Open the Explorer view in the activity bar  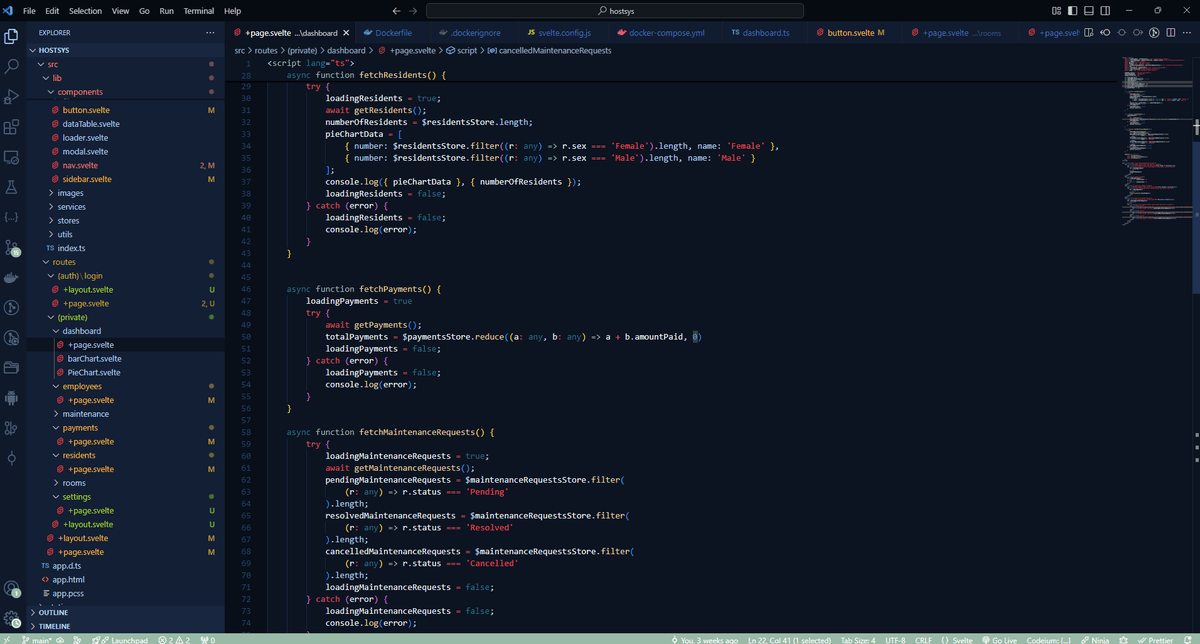[x=12, y=36]
